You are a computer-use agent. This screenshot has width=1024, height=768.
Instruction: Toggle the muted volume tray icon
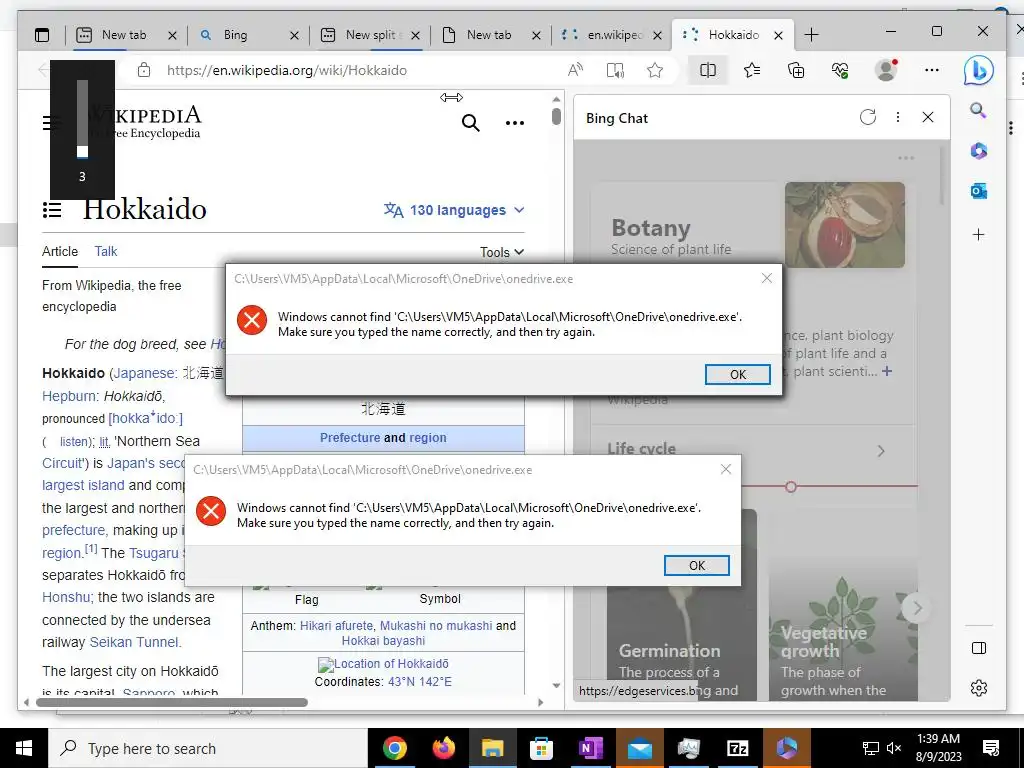tap(894, 748)
